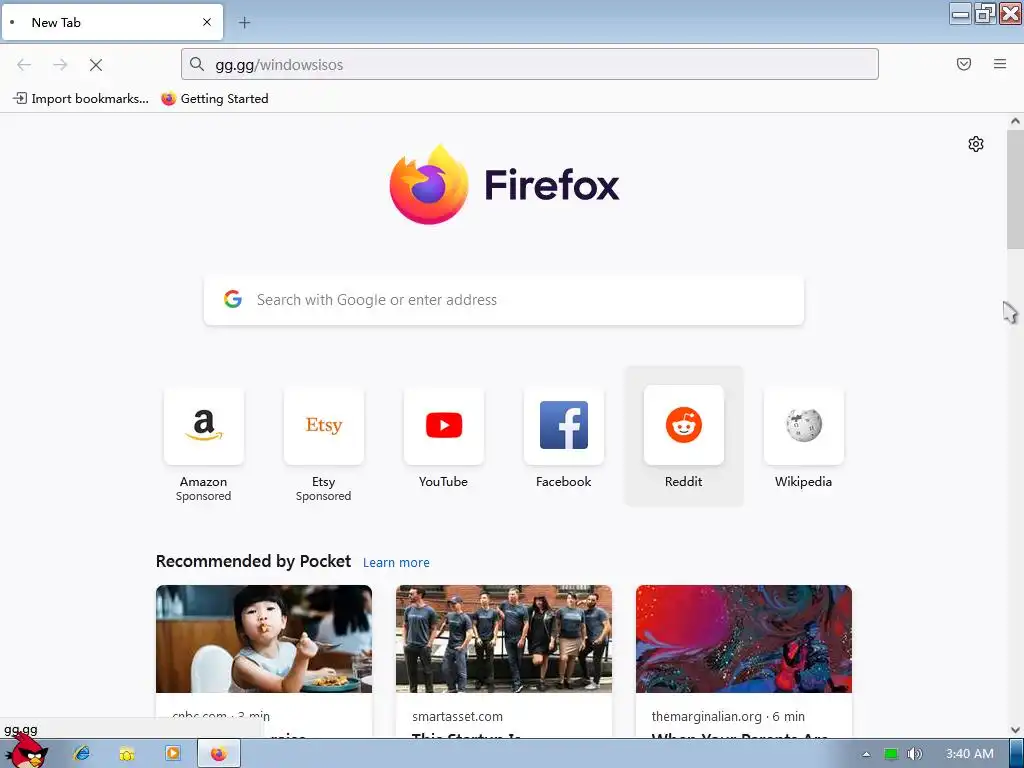Open themarginalian.org article thumbnail
Viewport: 1024px width, 768px height.
click(744, 639)
